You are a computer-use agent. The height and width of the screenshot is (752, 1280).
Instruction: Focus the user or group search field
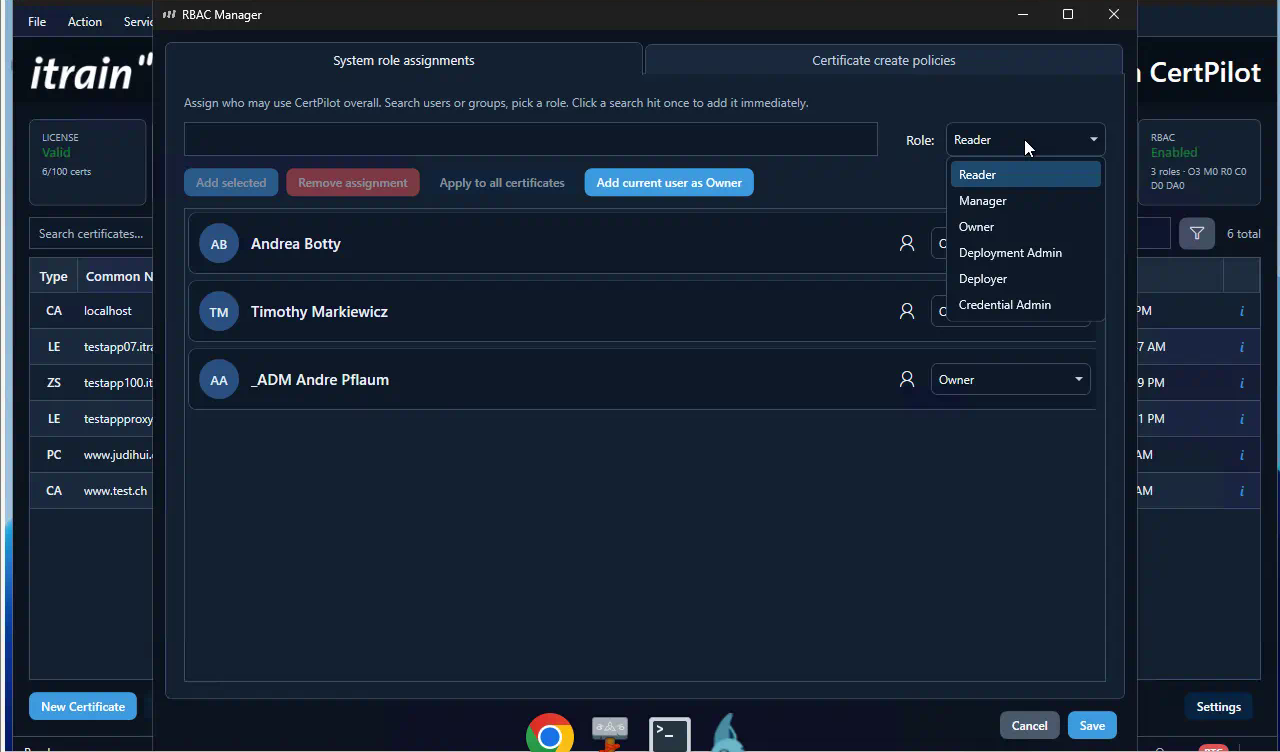(x=531, y=140)
